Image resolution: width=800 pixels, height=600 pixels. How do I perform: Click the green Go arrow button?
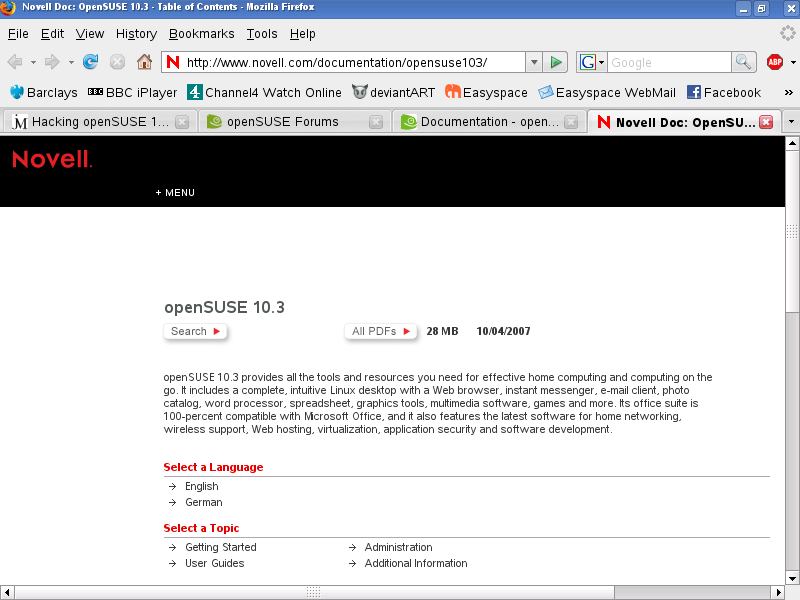(x=556, y=63)
